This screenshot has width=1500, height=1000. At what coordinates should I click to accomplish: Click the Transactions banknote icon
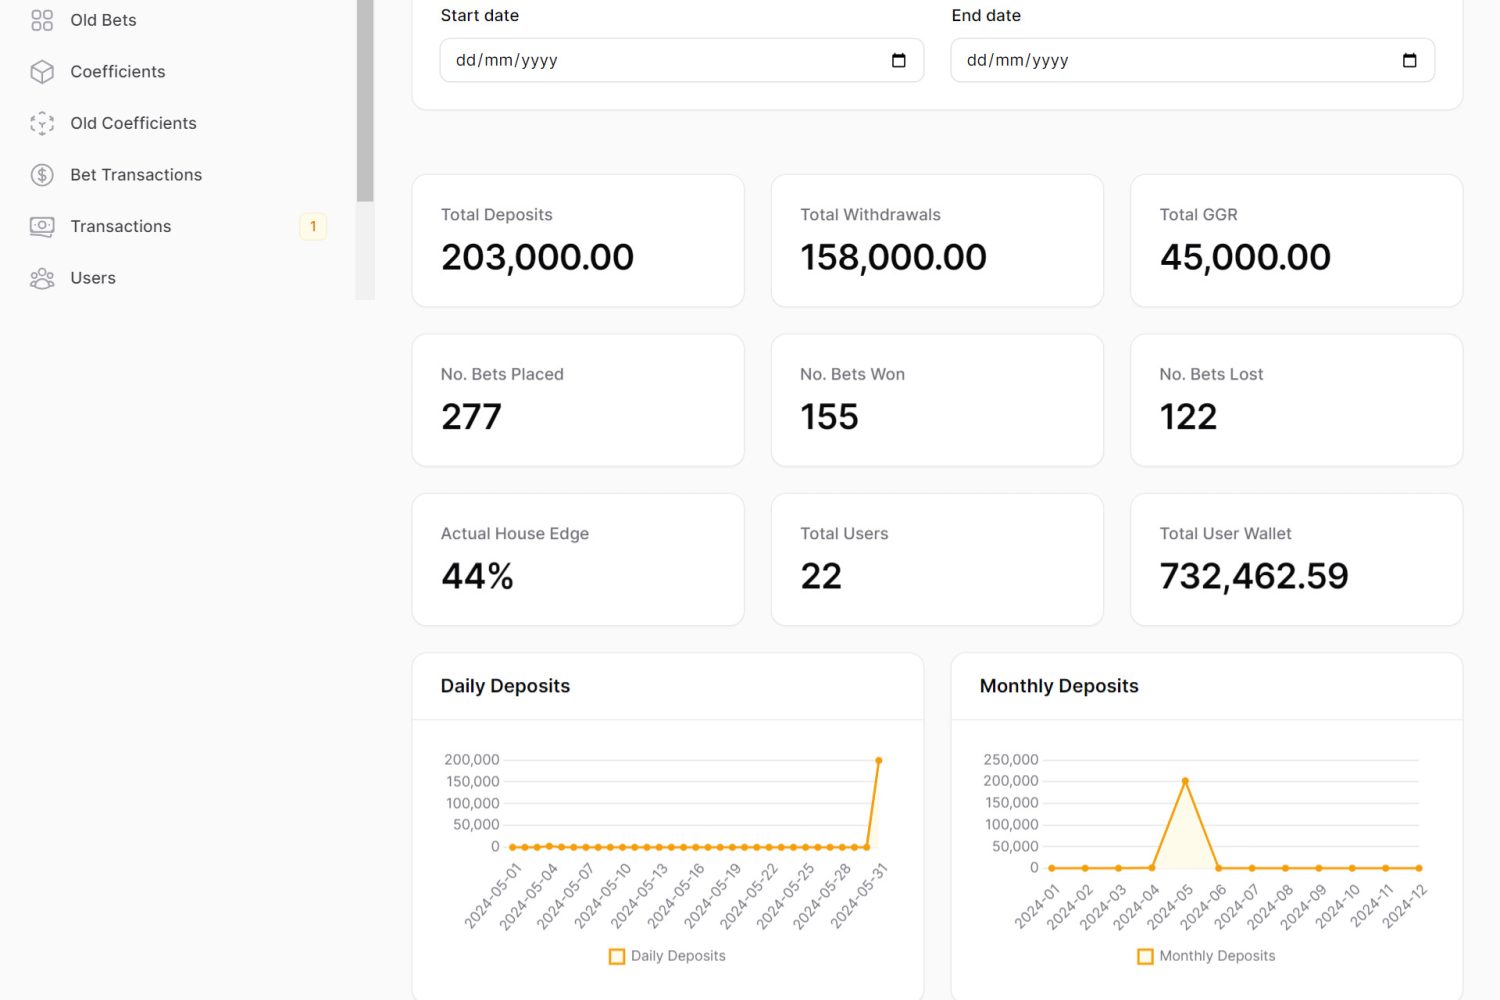tap(42, 227)
